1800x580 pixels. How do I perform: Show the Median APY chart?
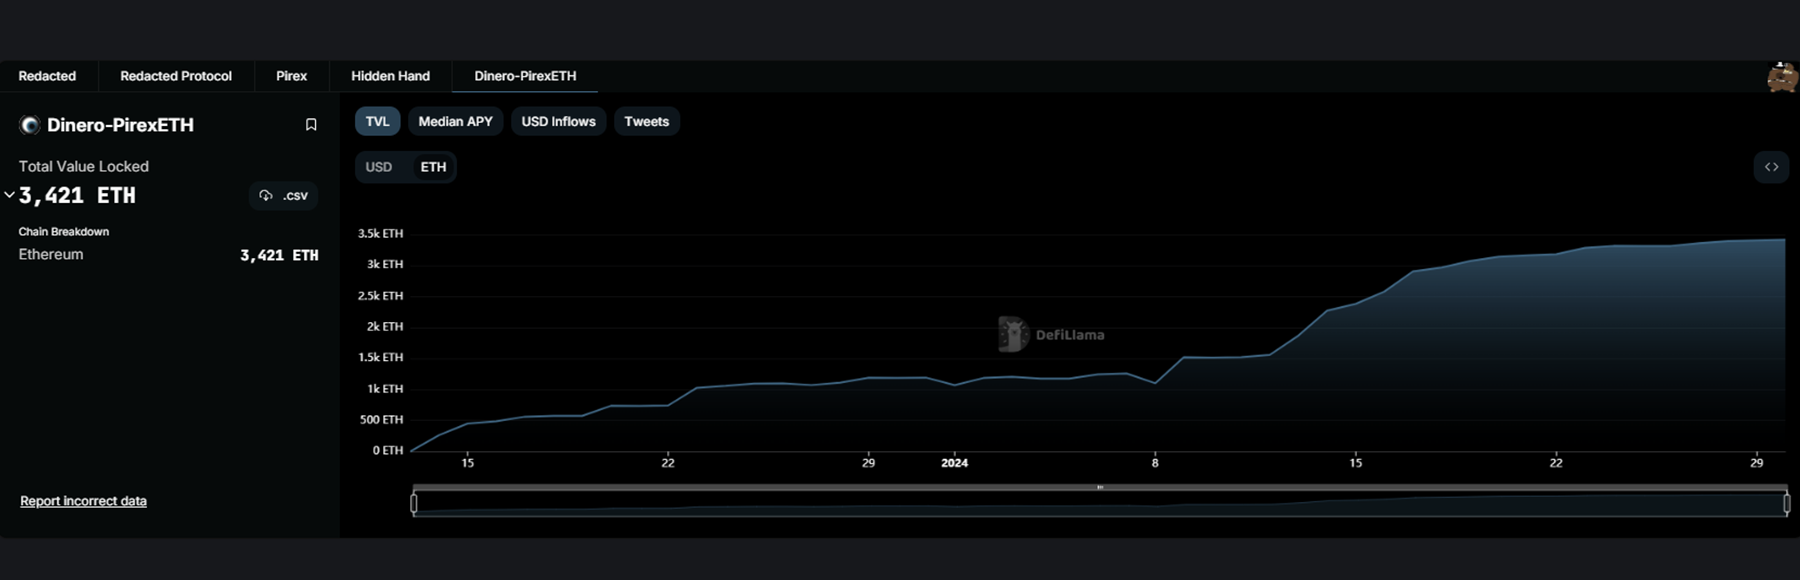click(x=455, y=121)
